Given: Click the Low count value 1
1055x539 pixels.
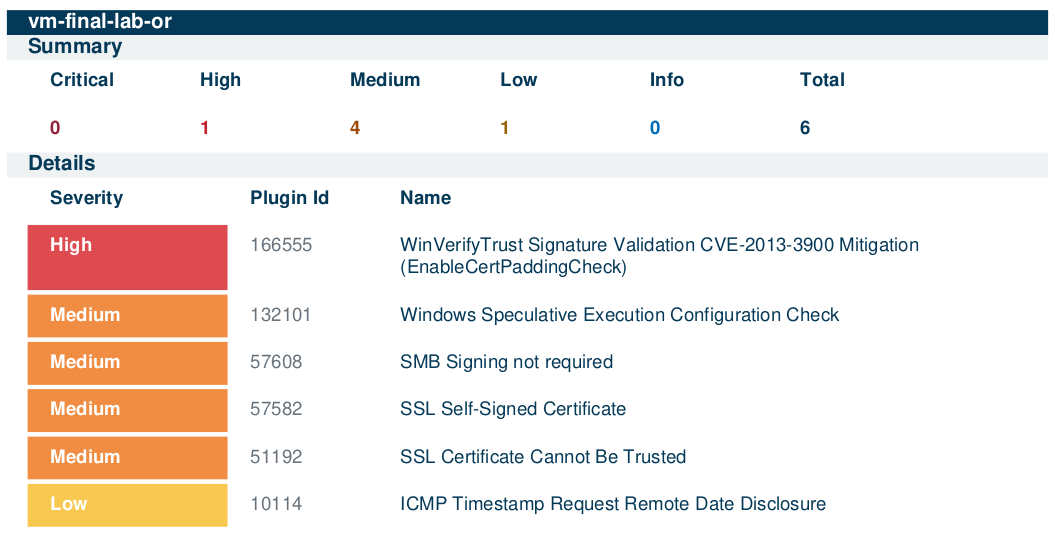Looking at the screenshot, I should (505, 128).
